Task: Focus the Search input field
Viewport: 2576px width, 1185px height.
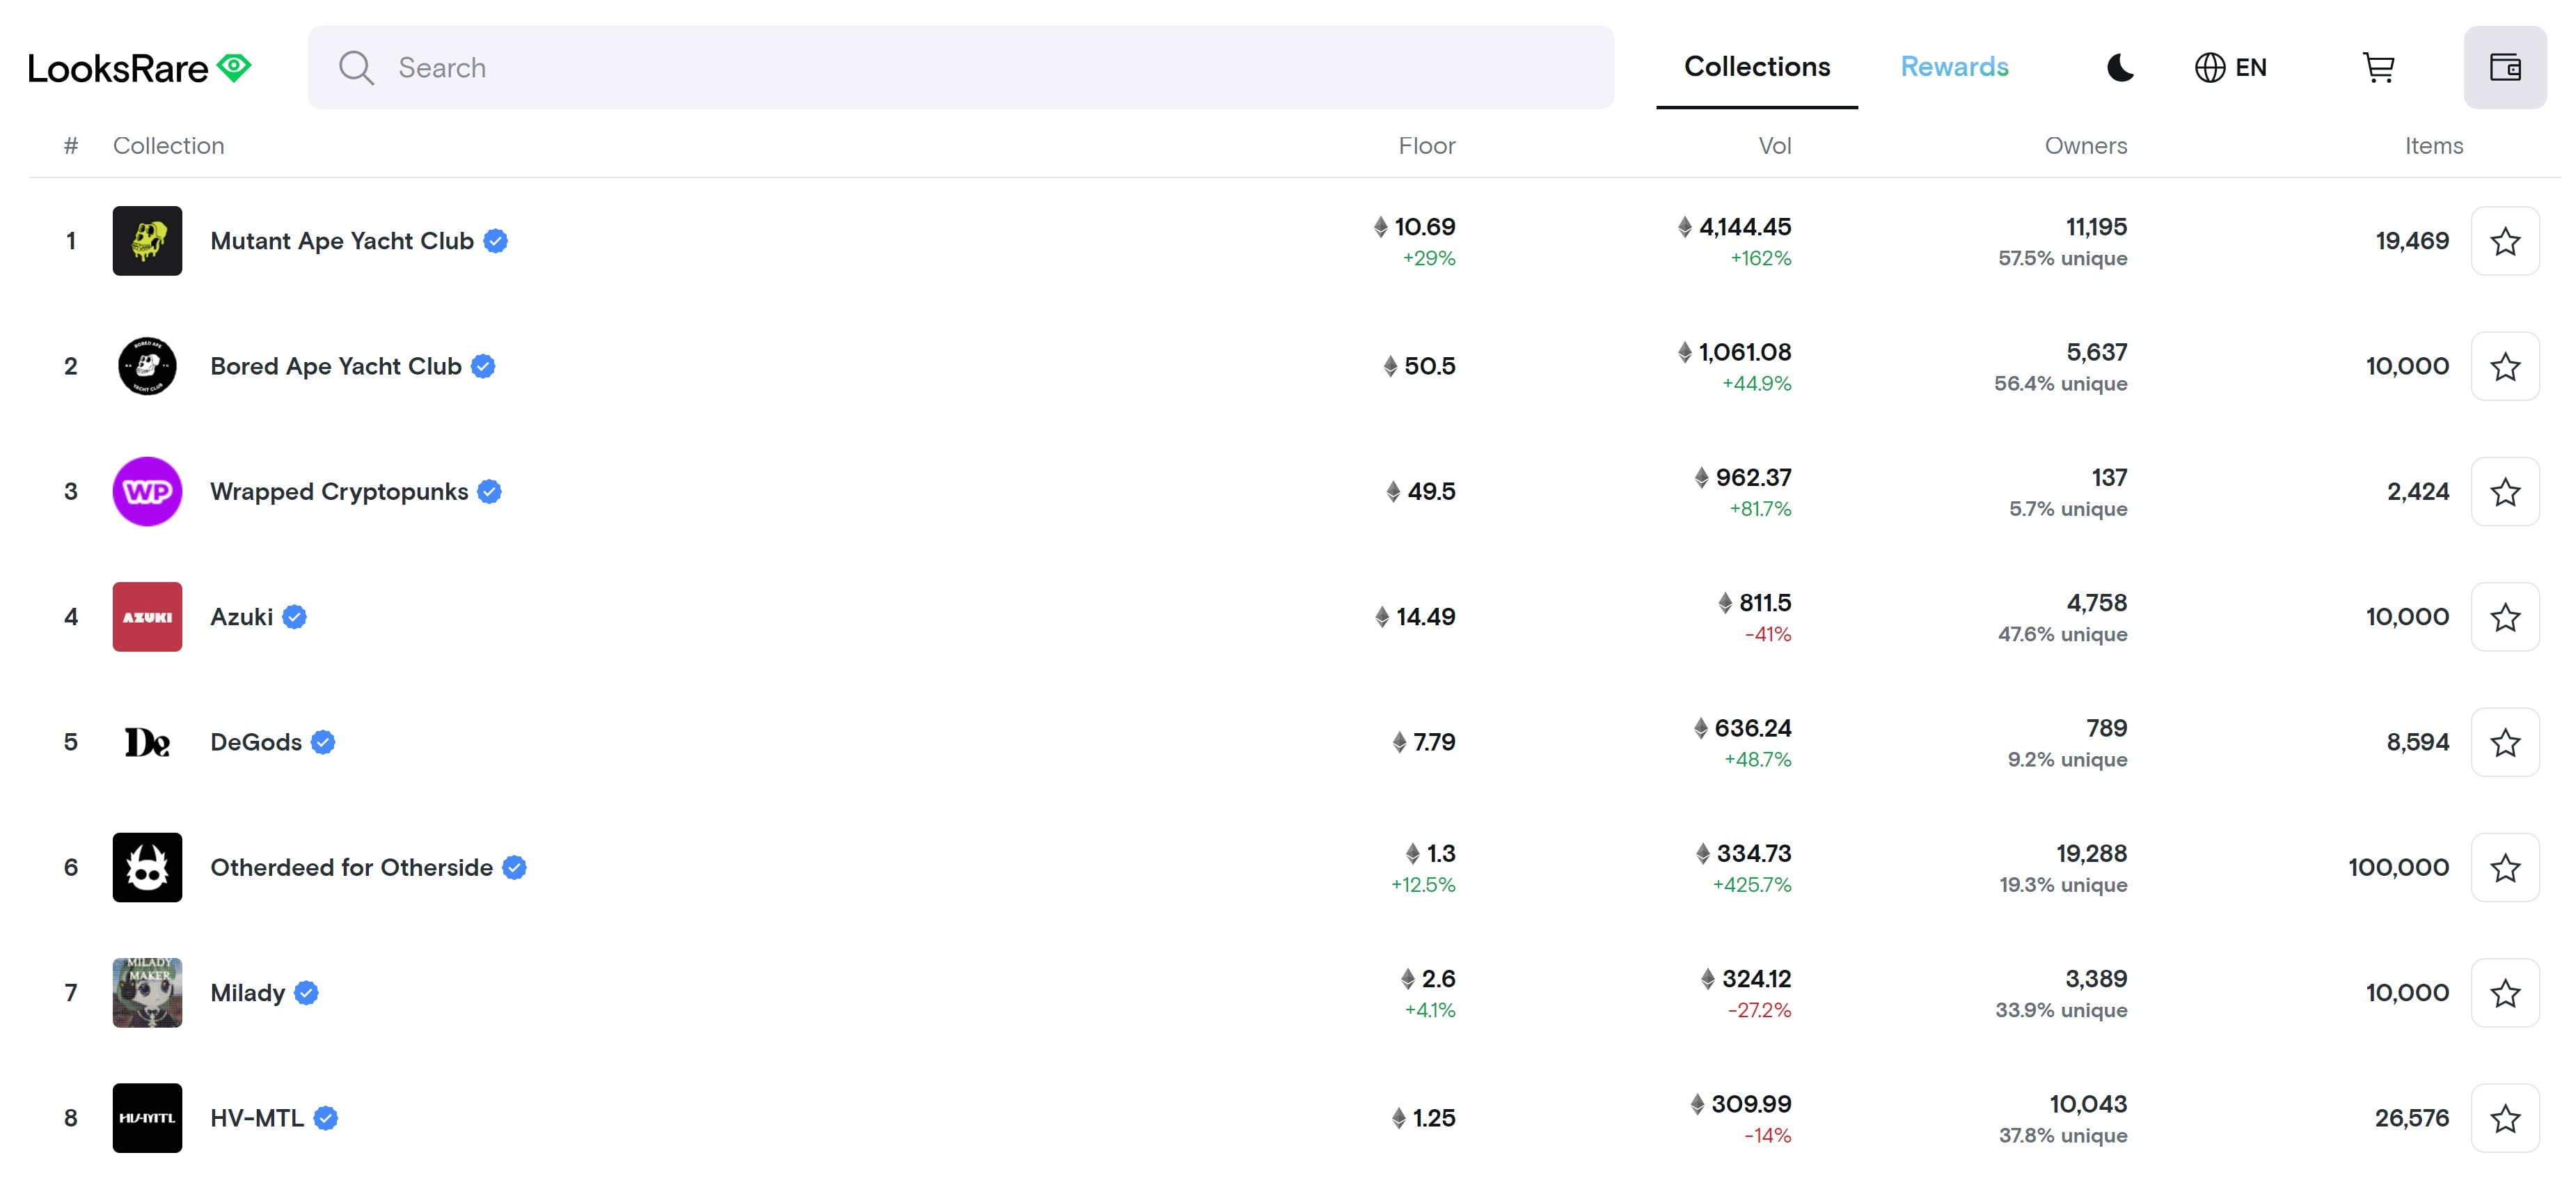Action: click(x=960, y=67)
